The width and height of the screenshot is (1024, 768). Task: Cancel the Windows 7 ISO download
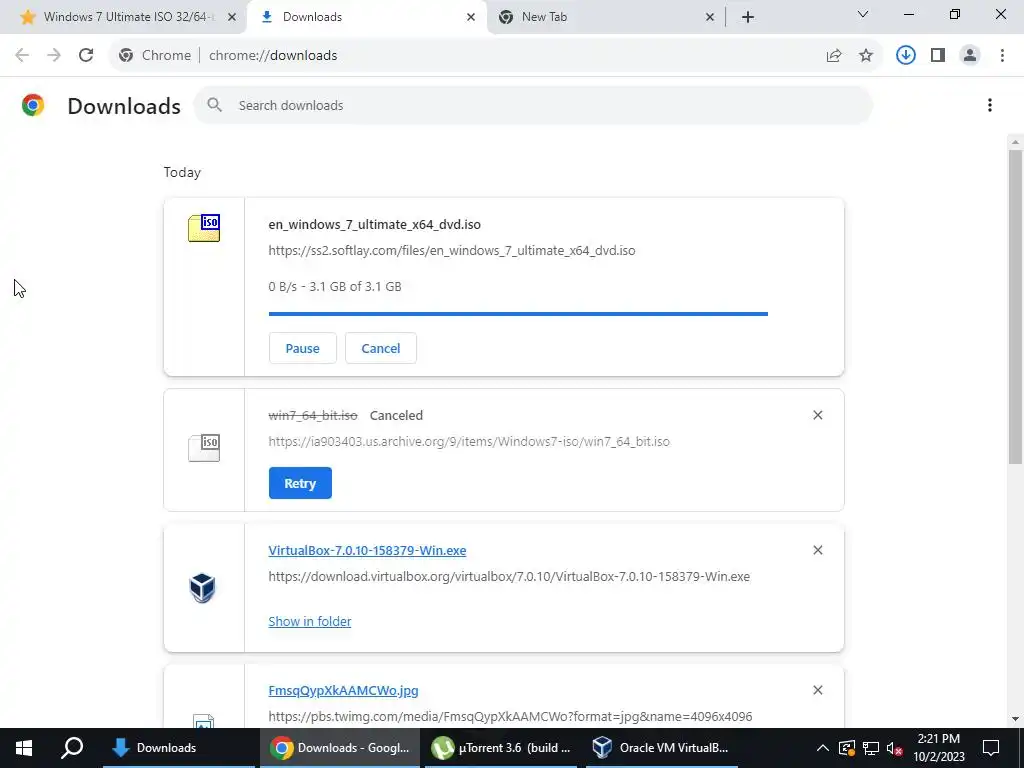tap(381, 348)
